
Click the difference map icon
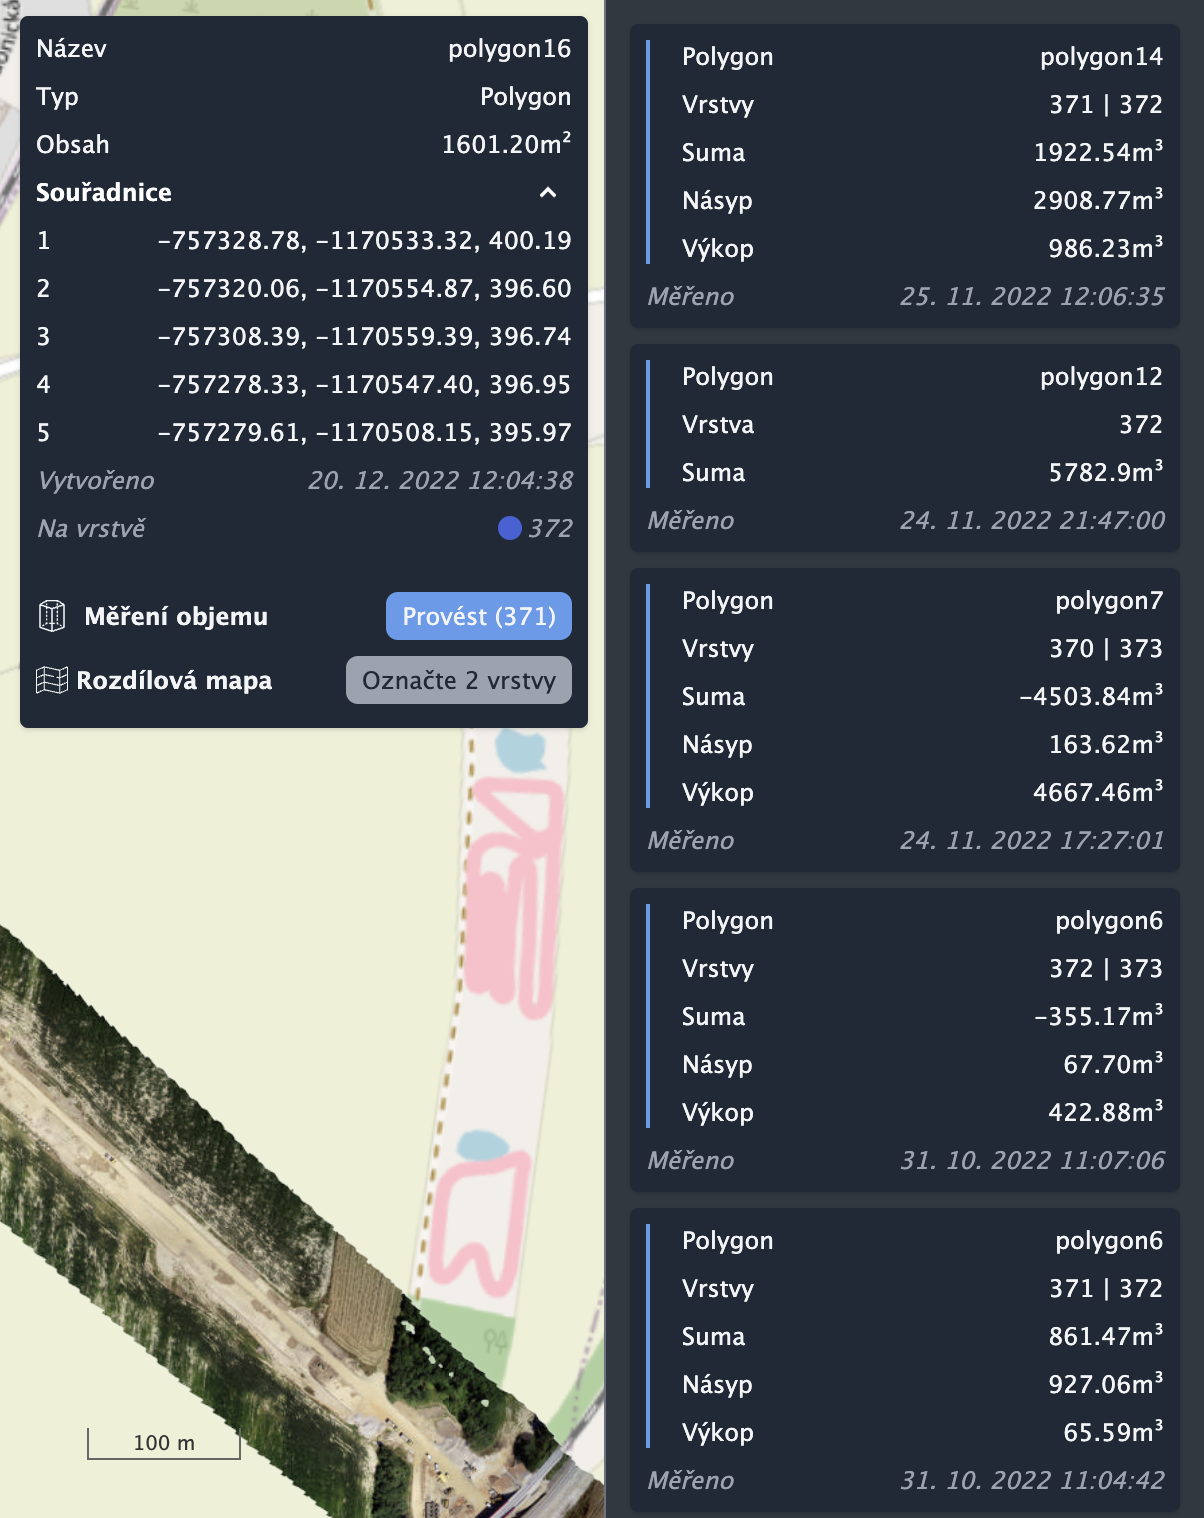tap(51, 680)
